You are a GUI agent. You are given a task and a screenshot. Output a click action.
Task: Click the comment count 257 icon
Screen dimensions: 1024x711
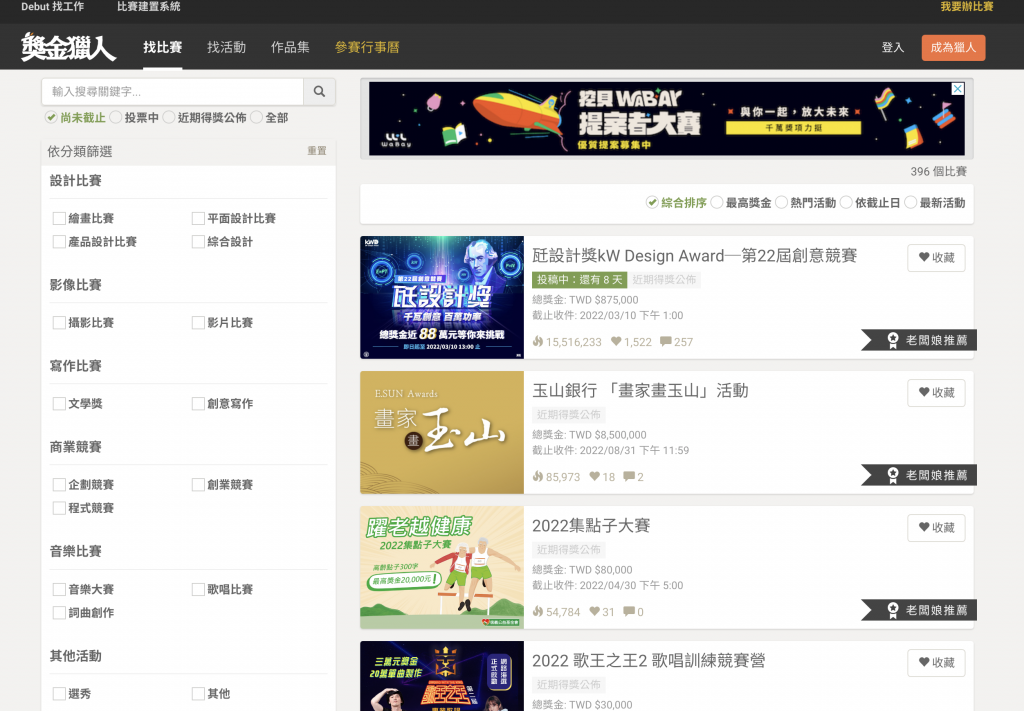coord(665,341)
